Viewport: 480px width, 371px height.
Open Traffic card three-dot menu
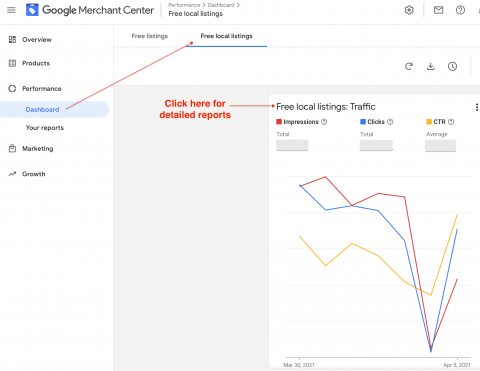477,107
